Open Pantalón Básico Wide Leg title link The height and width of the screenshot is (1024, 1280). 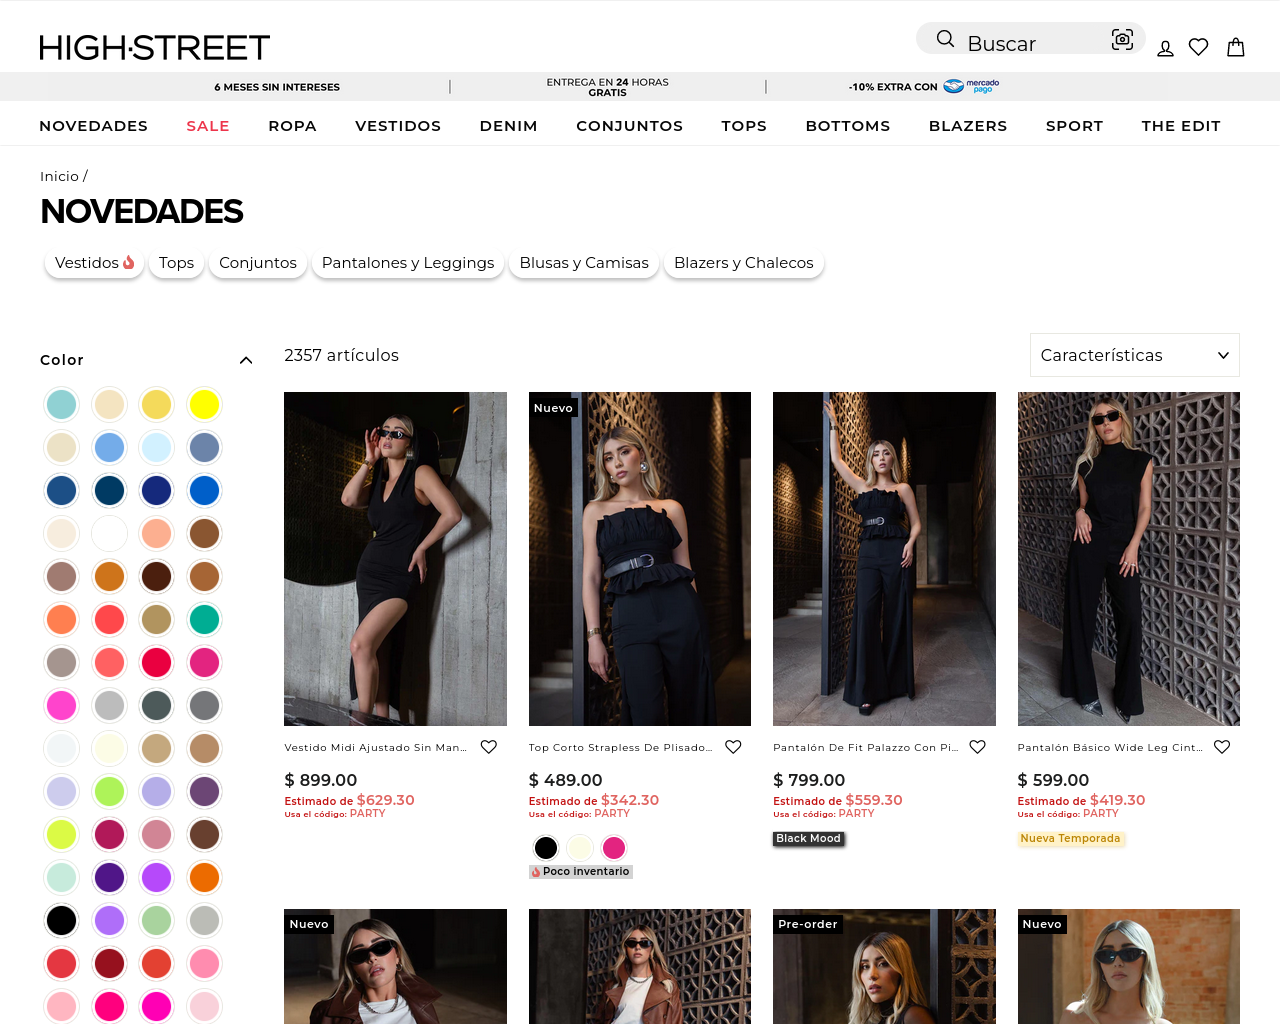click(x=1110, y=748)
